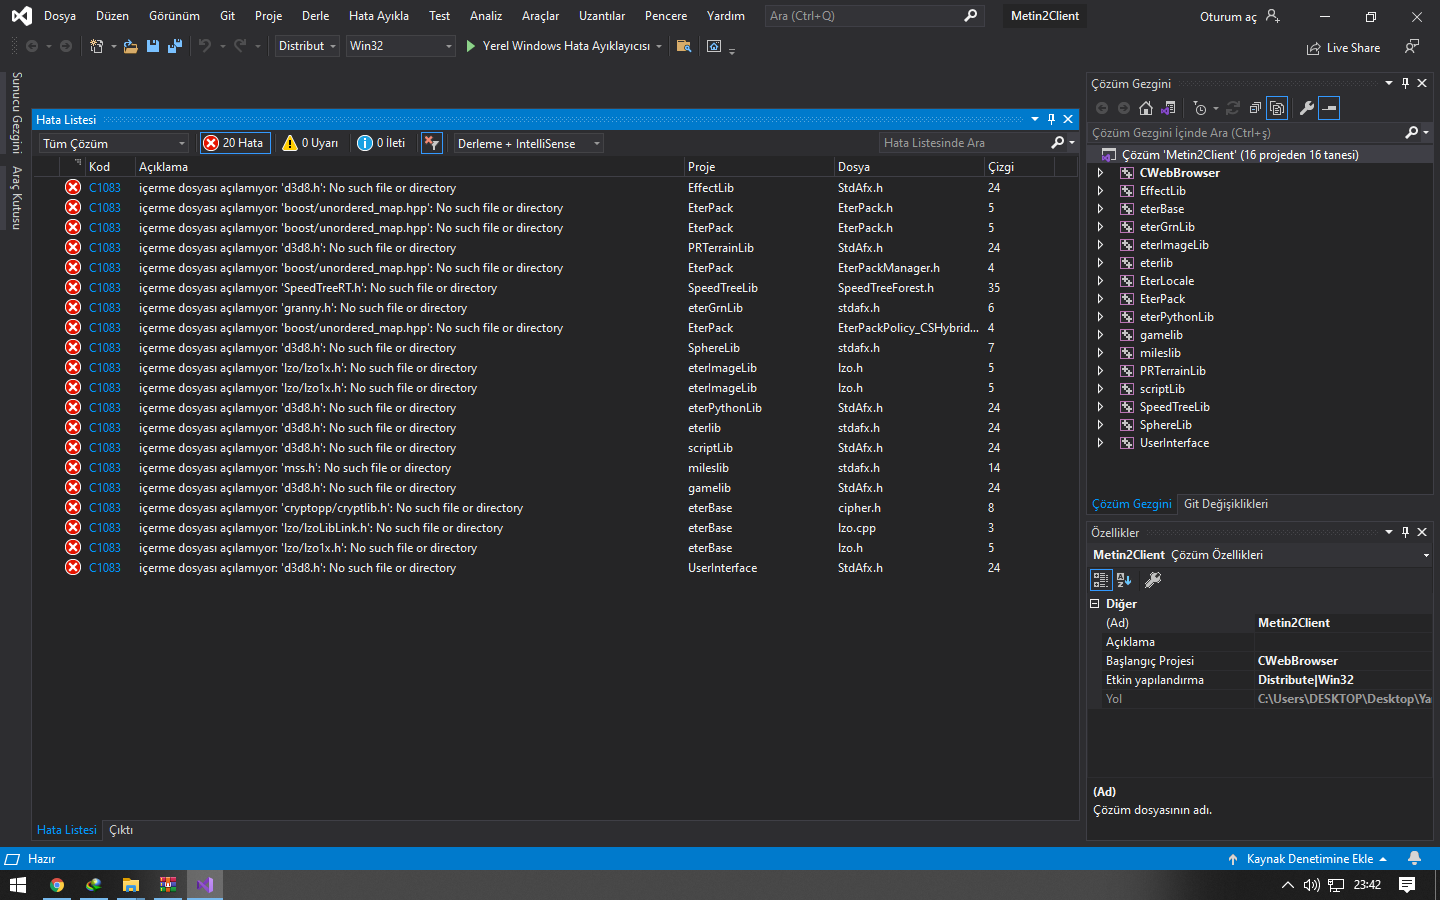Viewport: 1440px width, 900px height.
Task: Switch to the Git Değişiklikleri tab
Action: pos(1226,504)
